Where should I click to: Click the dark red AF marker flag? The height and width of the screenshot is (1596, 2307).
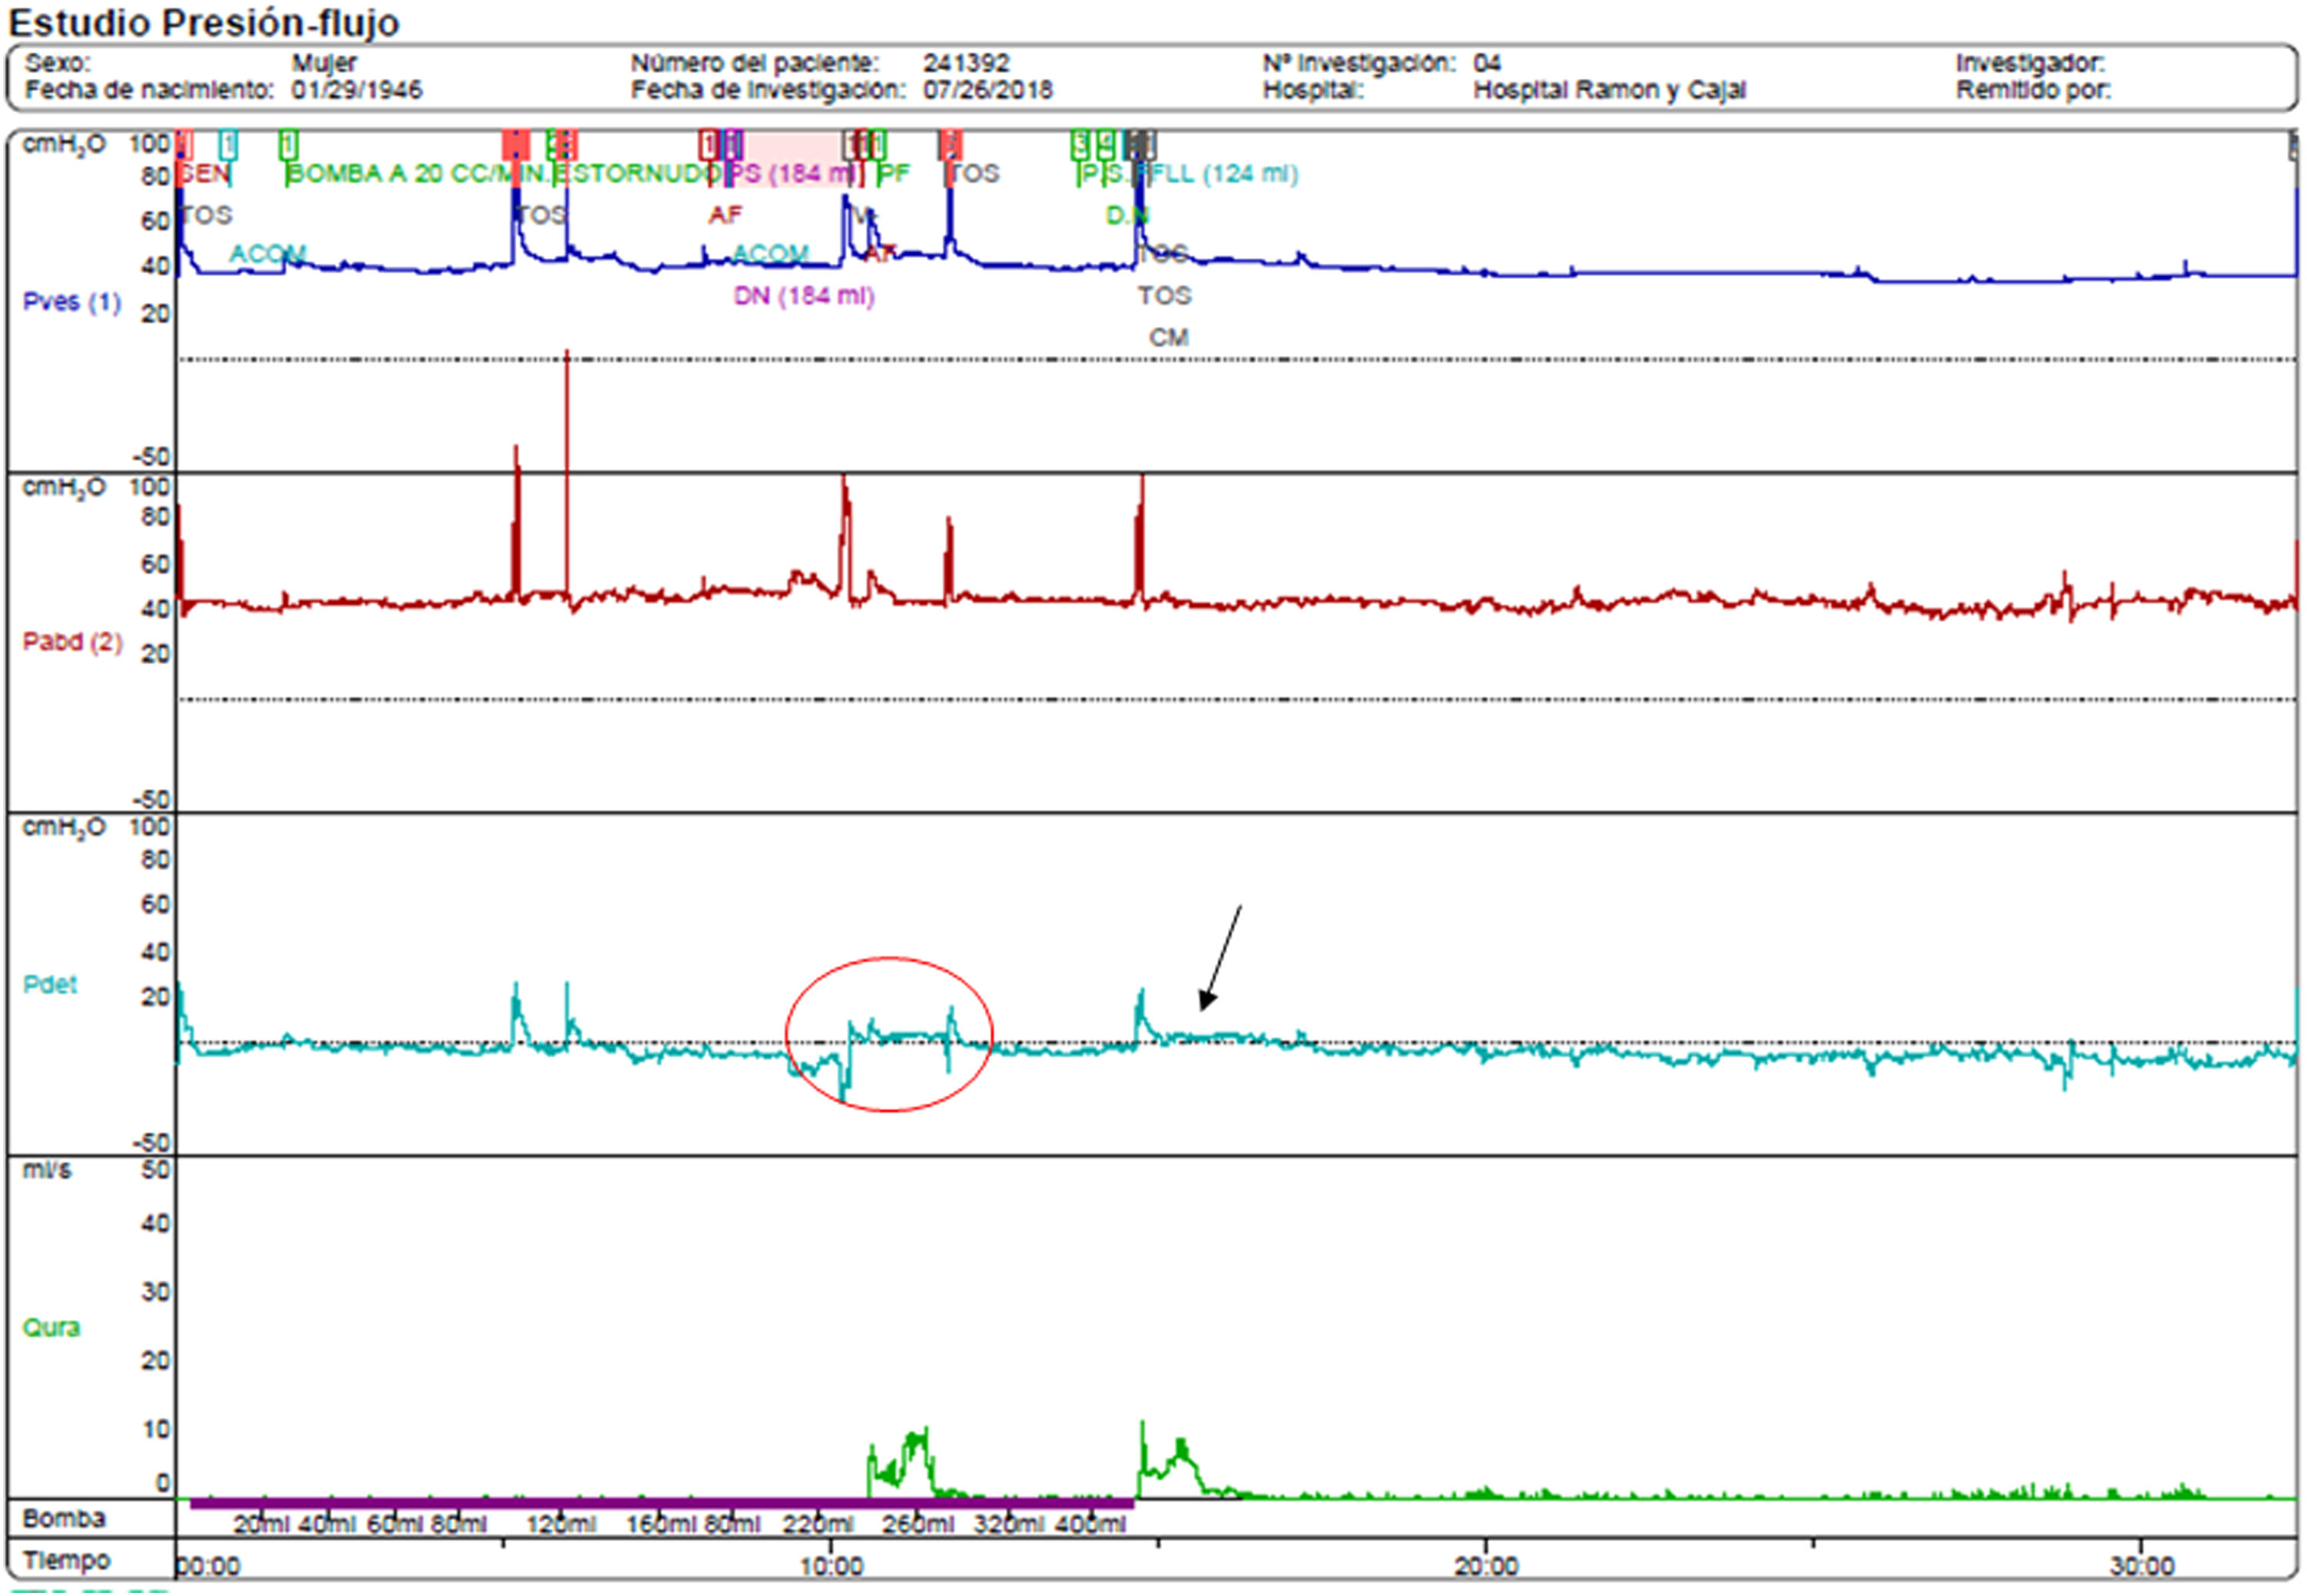click(x=708, y=145)
